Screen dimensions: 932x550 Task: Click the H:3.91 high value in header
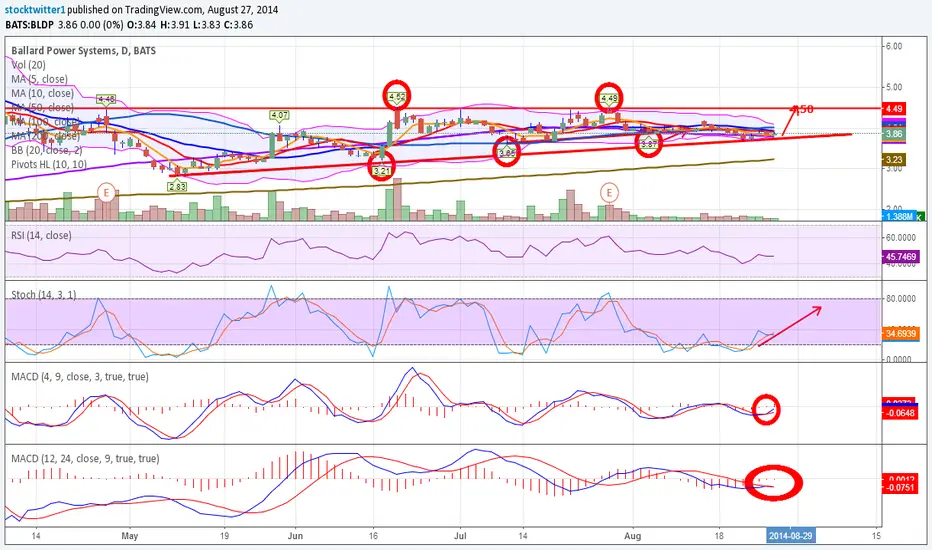tap(174, 25)
